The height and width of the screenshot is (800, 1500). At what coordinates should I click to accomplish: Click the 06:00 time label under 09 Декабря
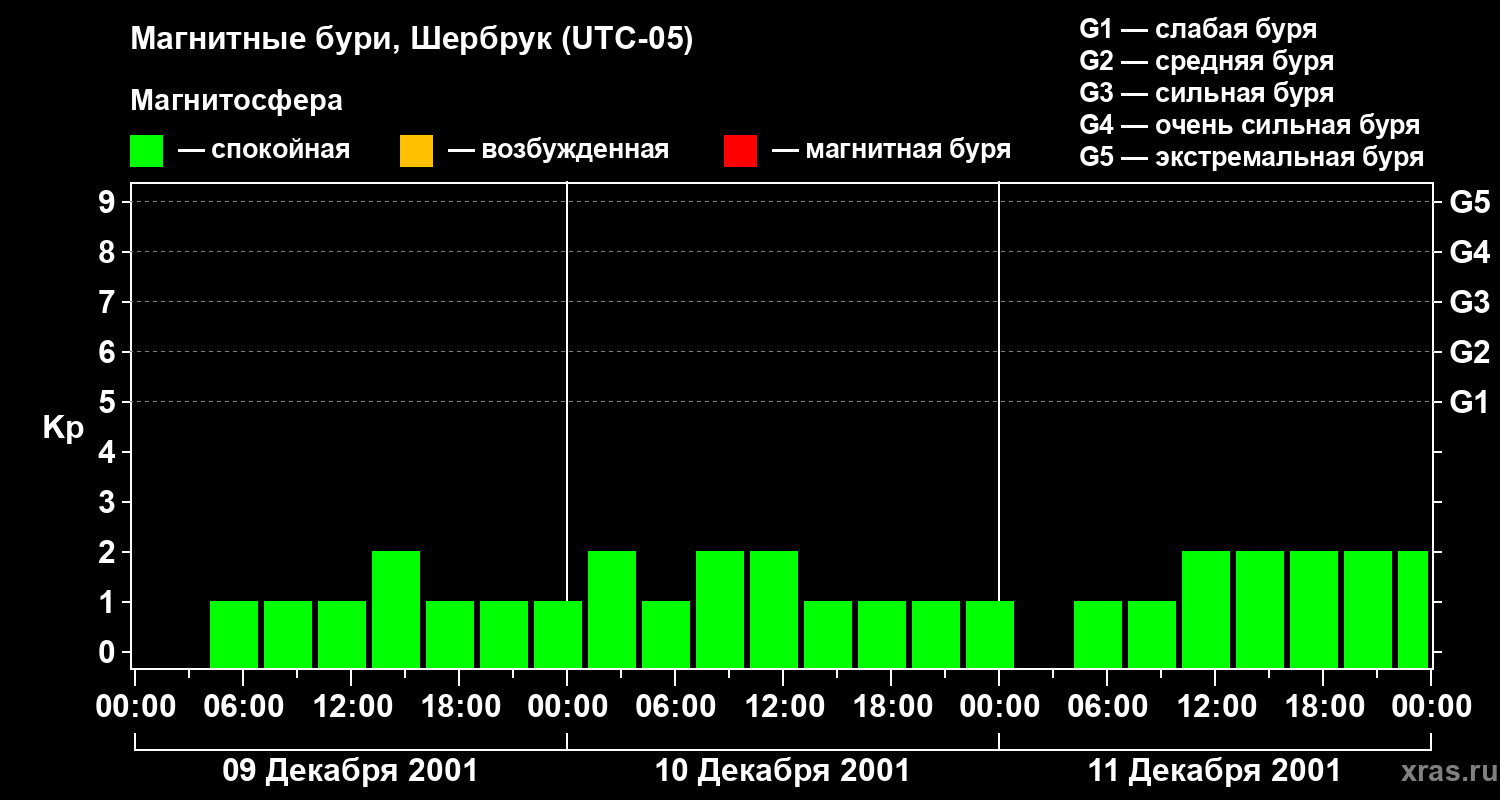pos(243,707)
